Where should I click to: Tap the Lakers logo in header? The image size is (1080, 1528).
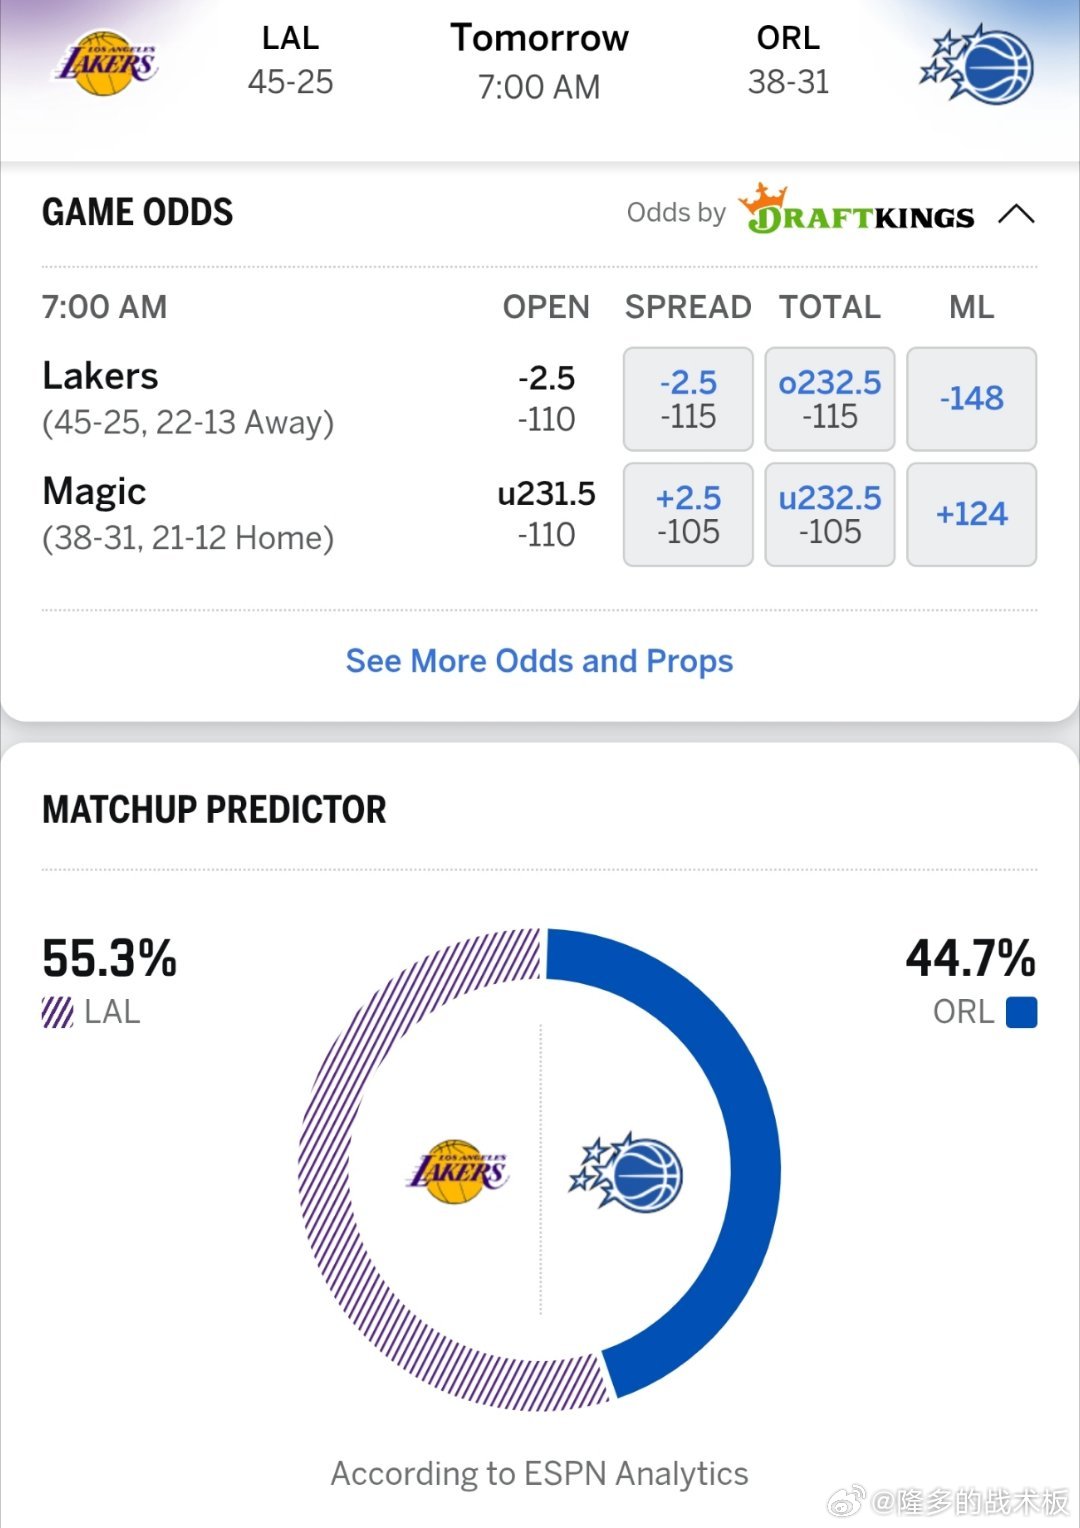tap(105, 64)
